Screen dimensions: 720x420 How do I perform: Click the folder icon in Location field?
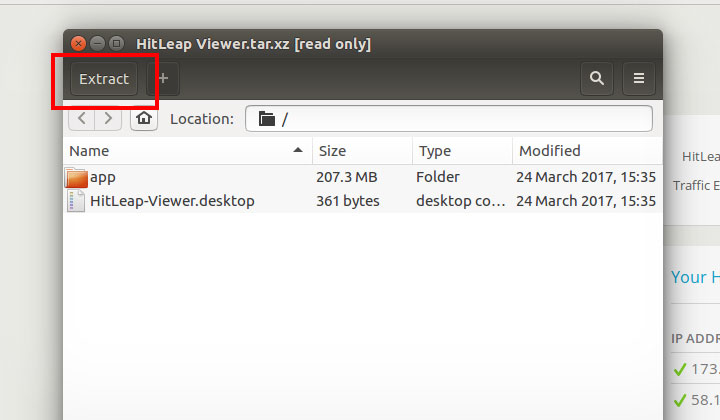266,119
